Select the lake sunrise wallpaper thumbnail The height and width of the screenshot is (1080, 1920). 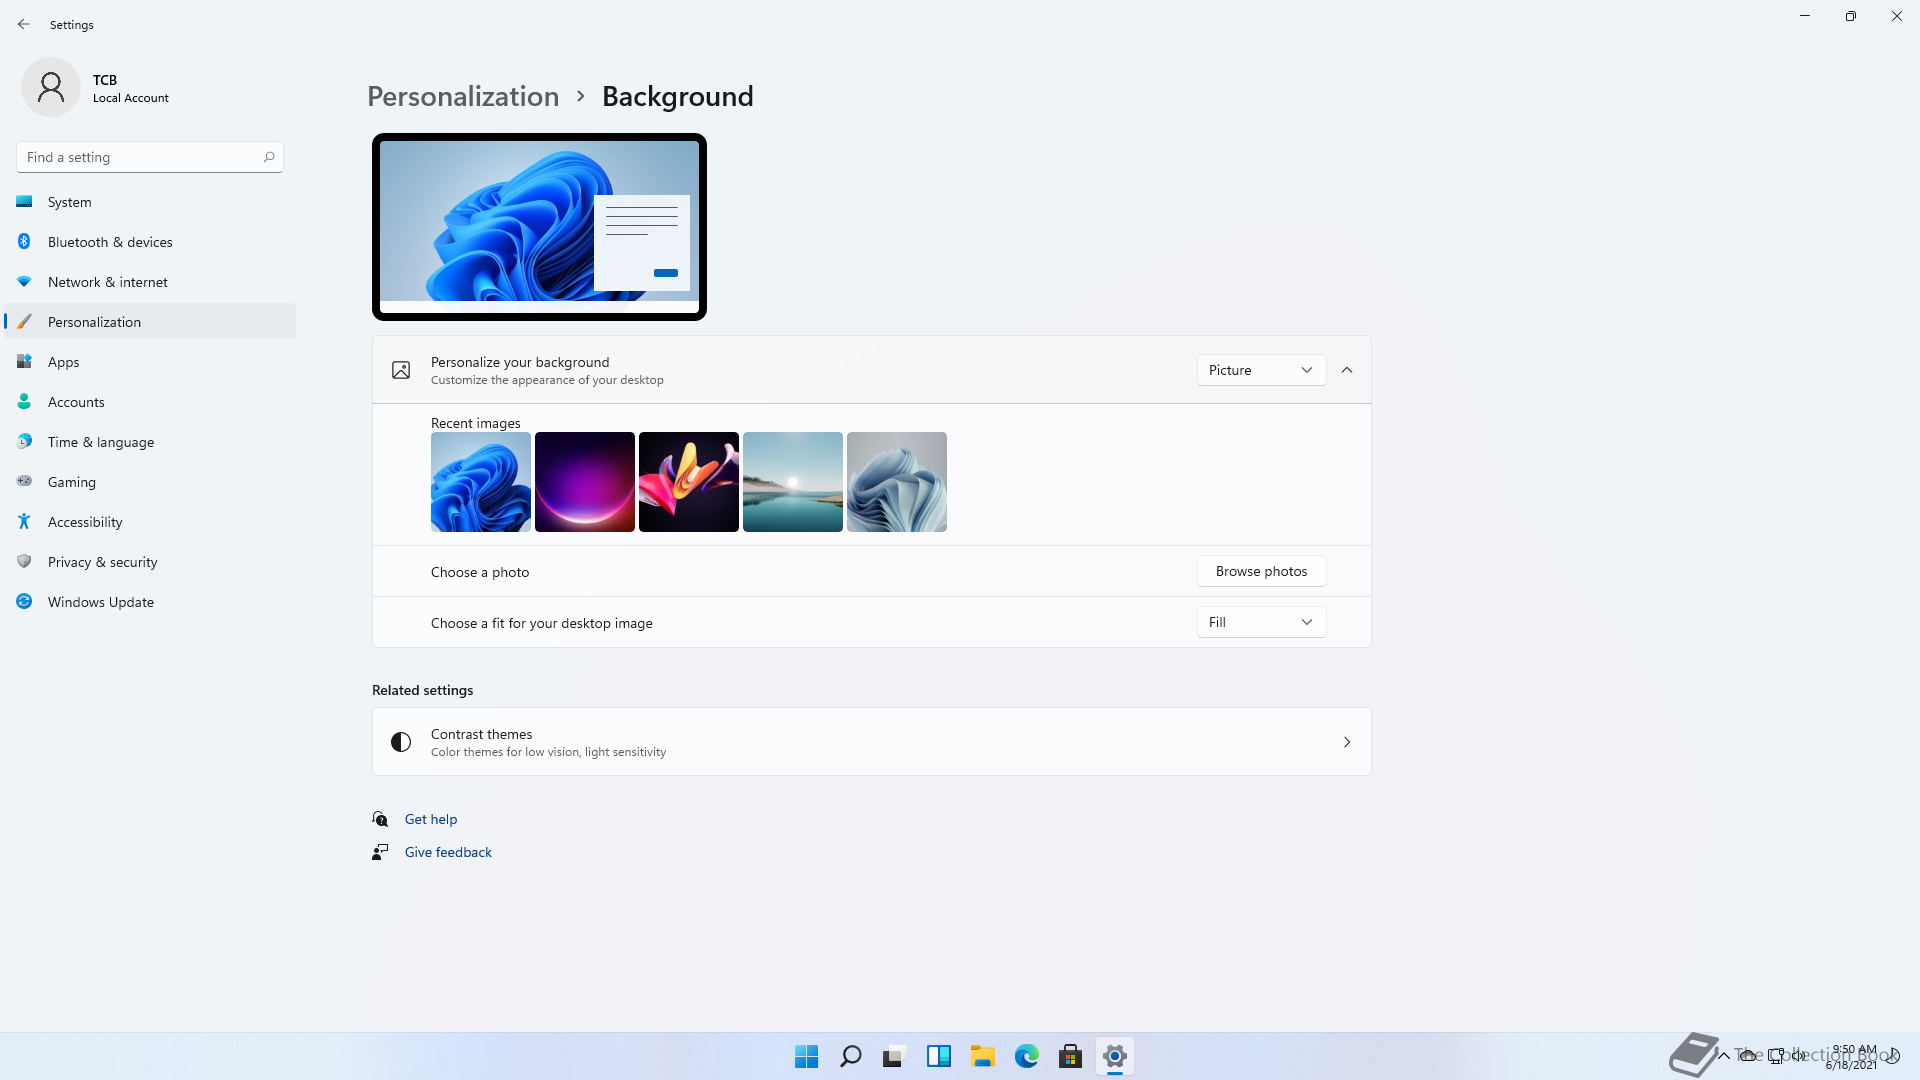(x=793, y=482)
